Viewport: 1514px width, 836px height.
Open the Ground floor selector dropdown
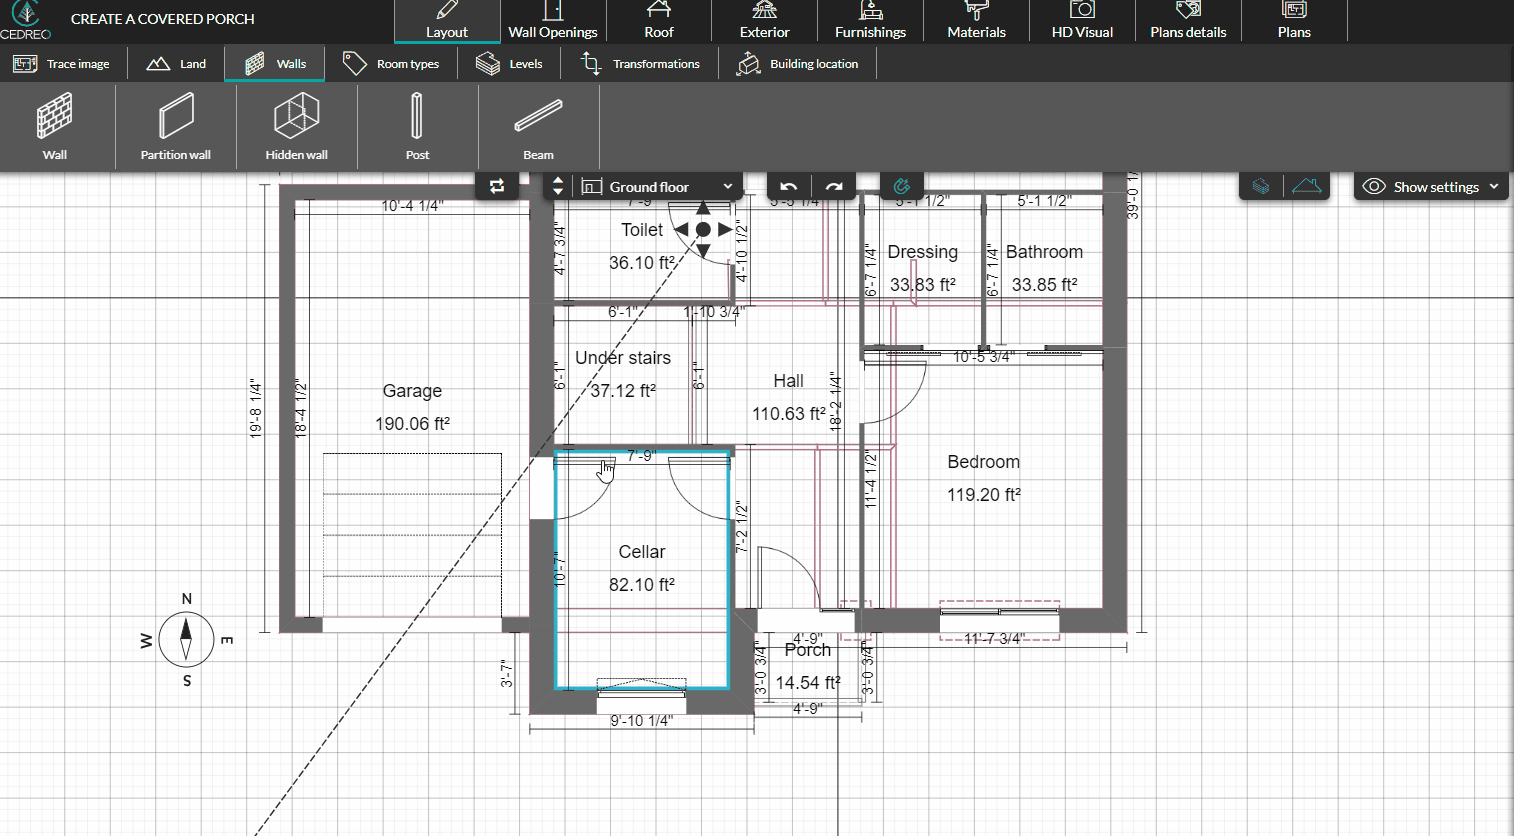(x=655, y=186)
